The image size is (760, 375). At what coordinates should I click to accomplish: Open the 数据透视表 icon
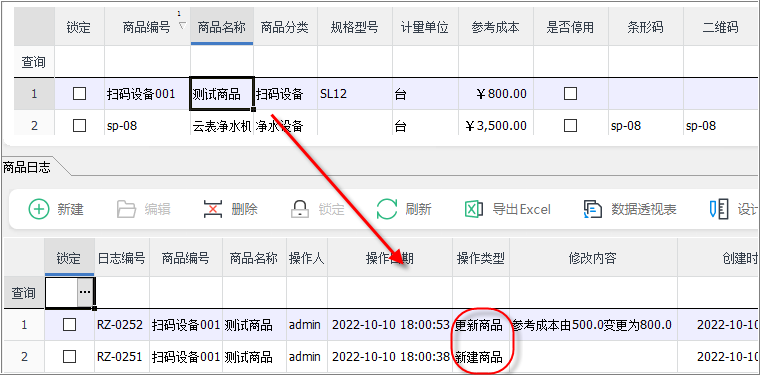(x=593, y=210)
